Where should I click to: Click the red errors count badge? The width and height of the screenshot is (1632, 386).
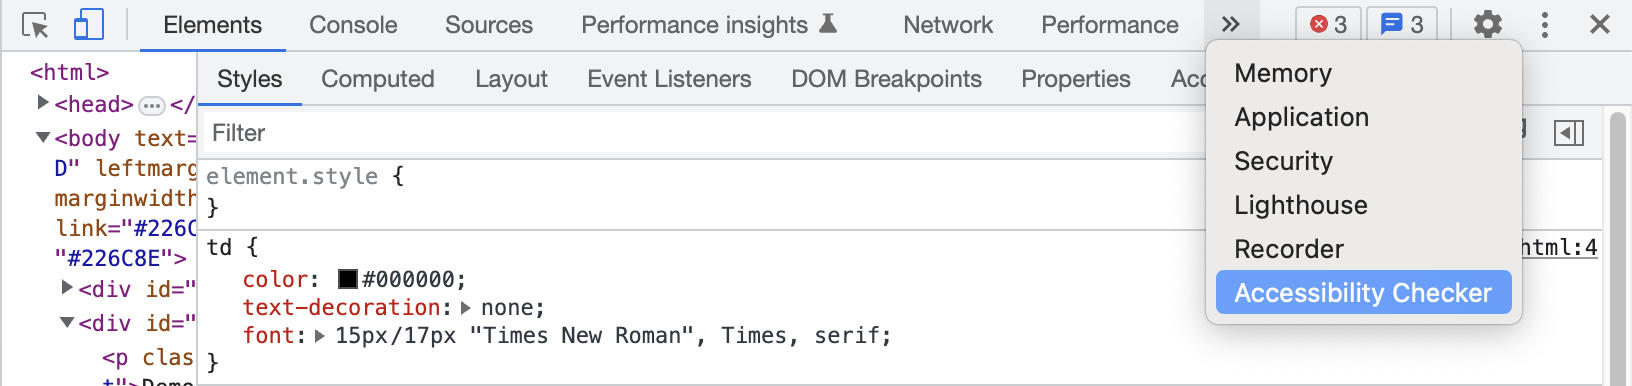pos(1328,25)
